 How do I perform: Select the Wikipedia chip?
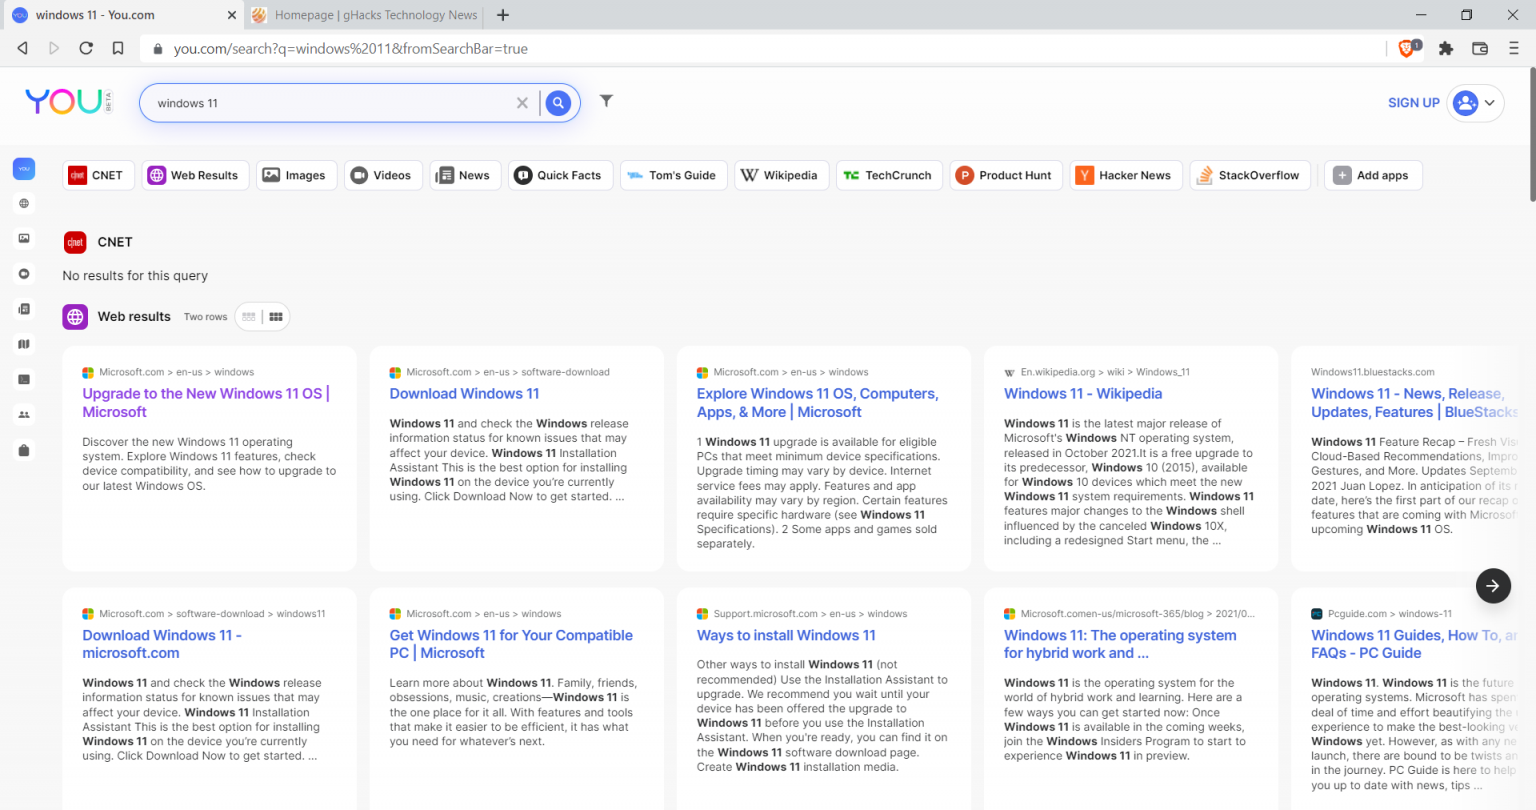pyautogui.click(x=781, y=175)
